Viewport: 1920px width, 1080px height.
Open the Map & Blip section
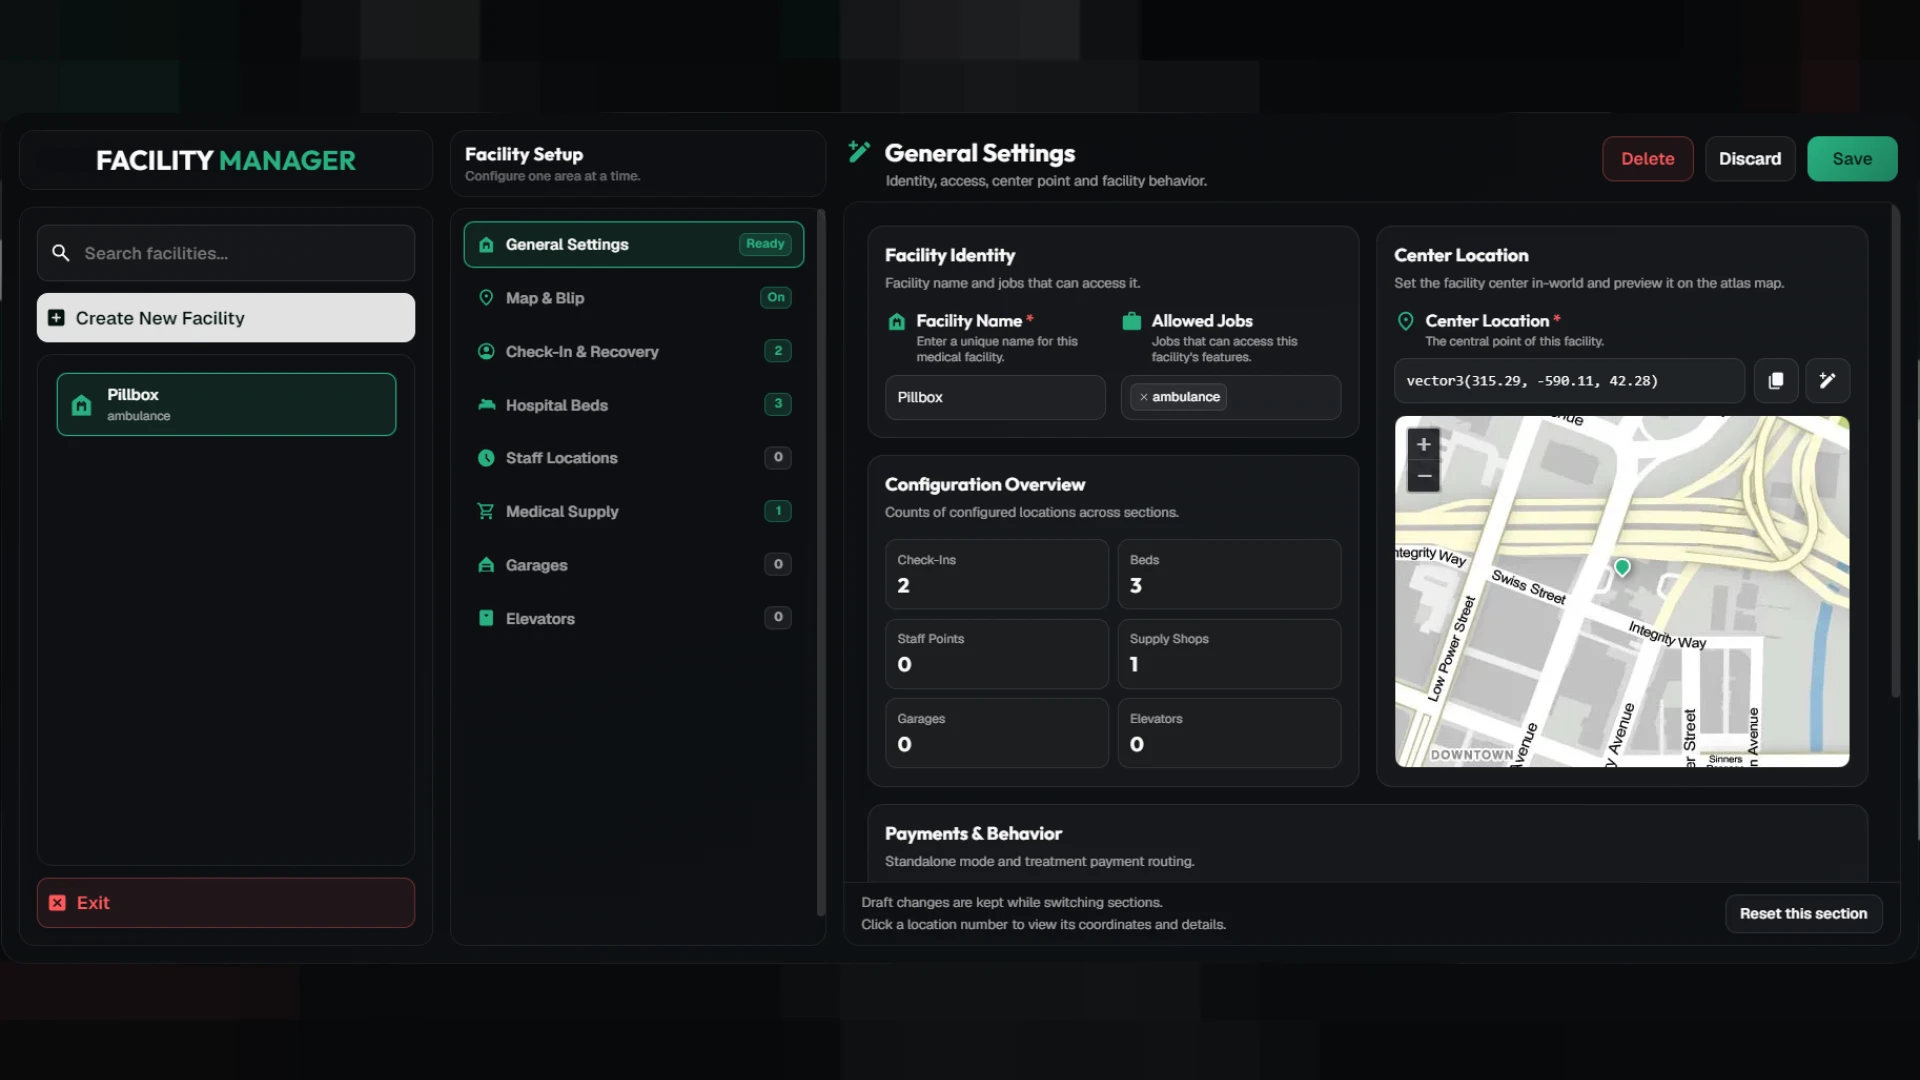(634, 298)
